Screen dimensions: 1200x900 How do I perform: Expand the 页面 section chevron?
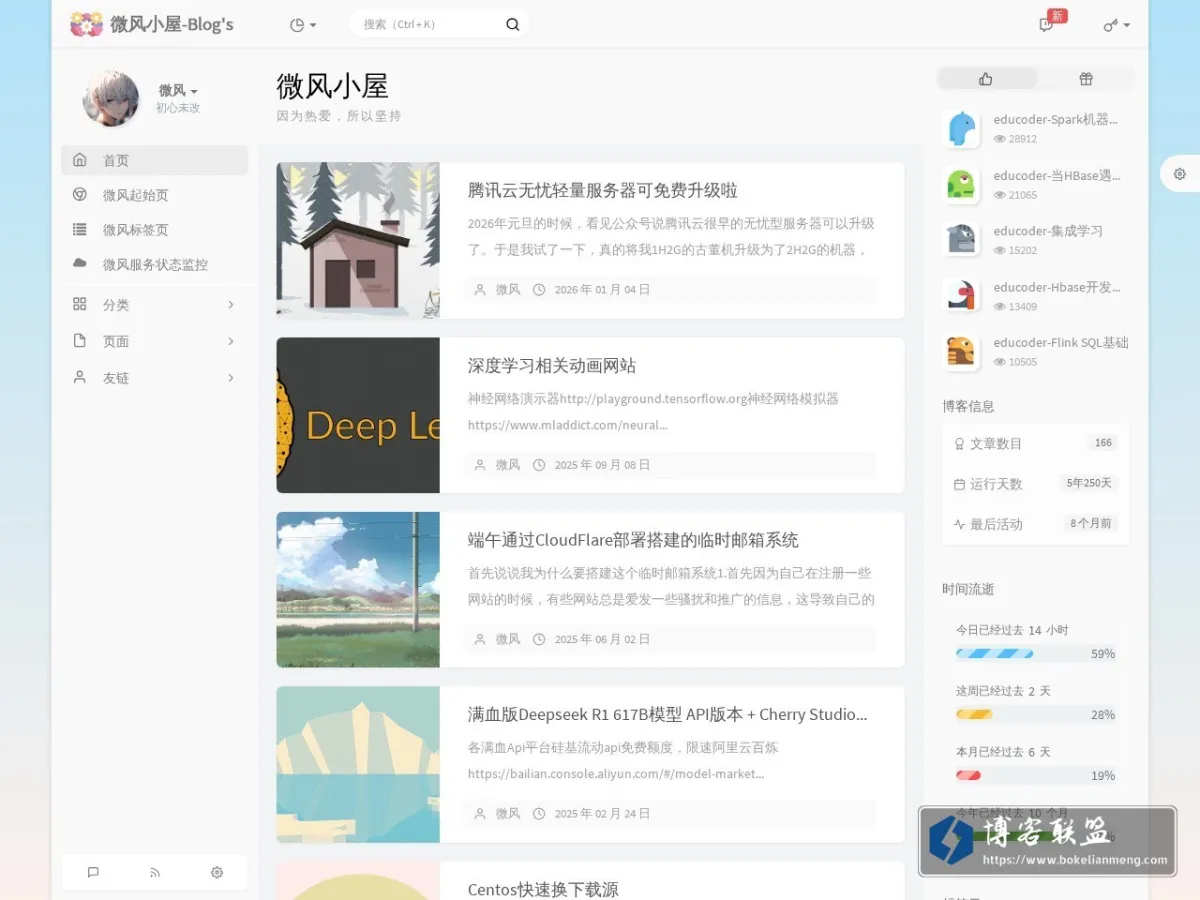tap(231, 341)
